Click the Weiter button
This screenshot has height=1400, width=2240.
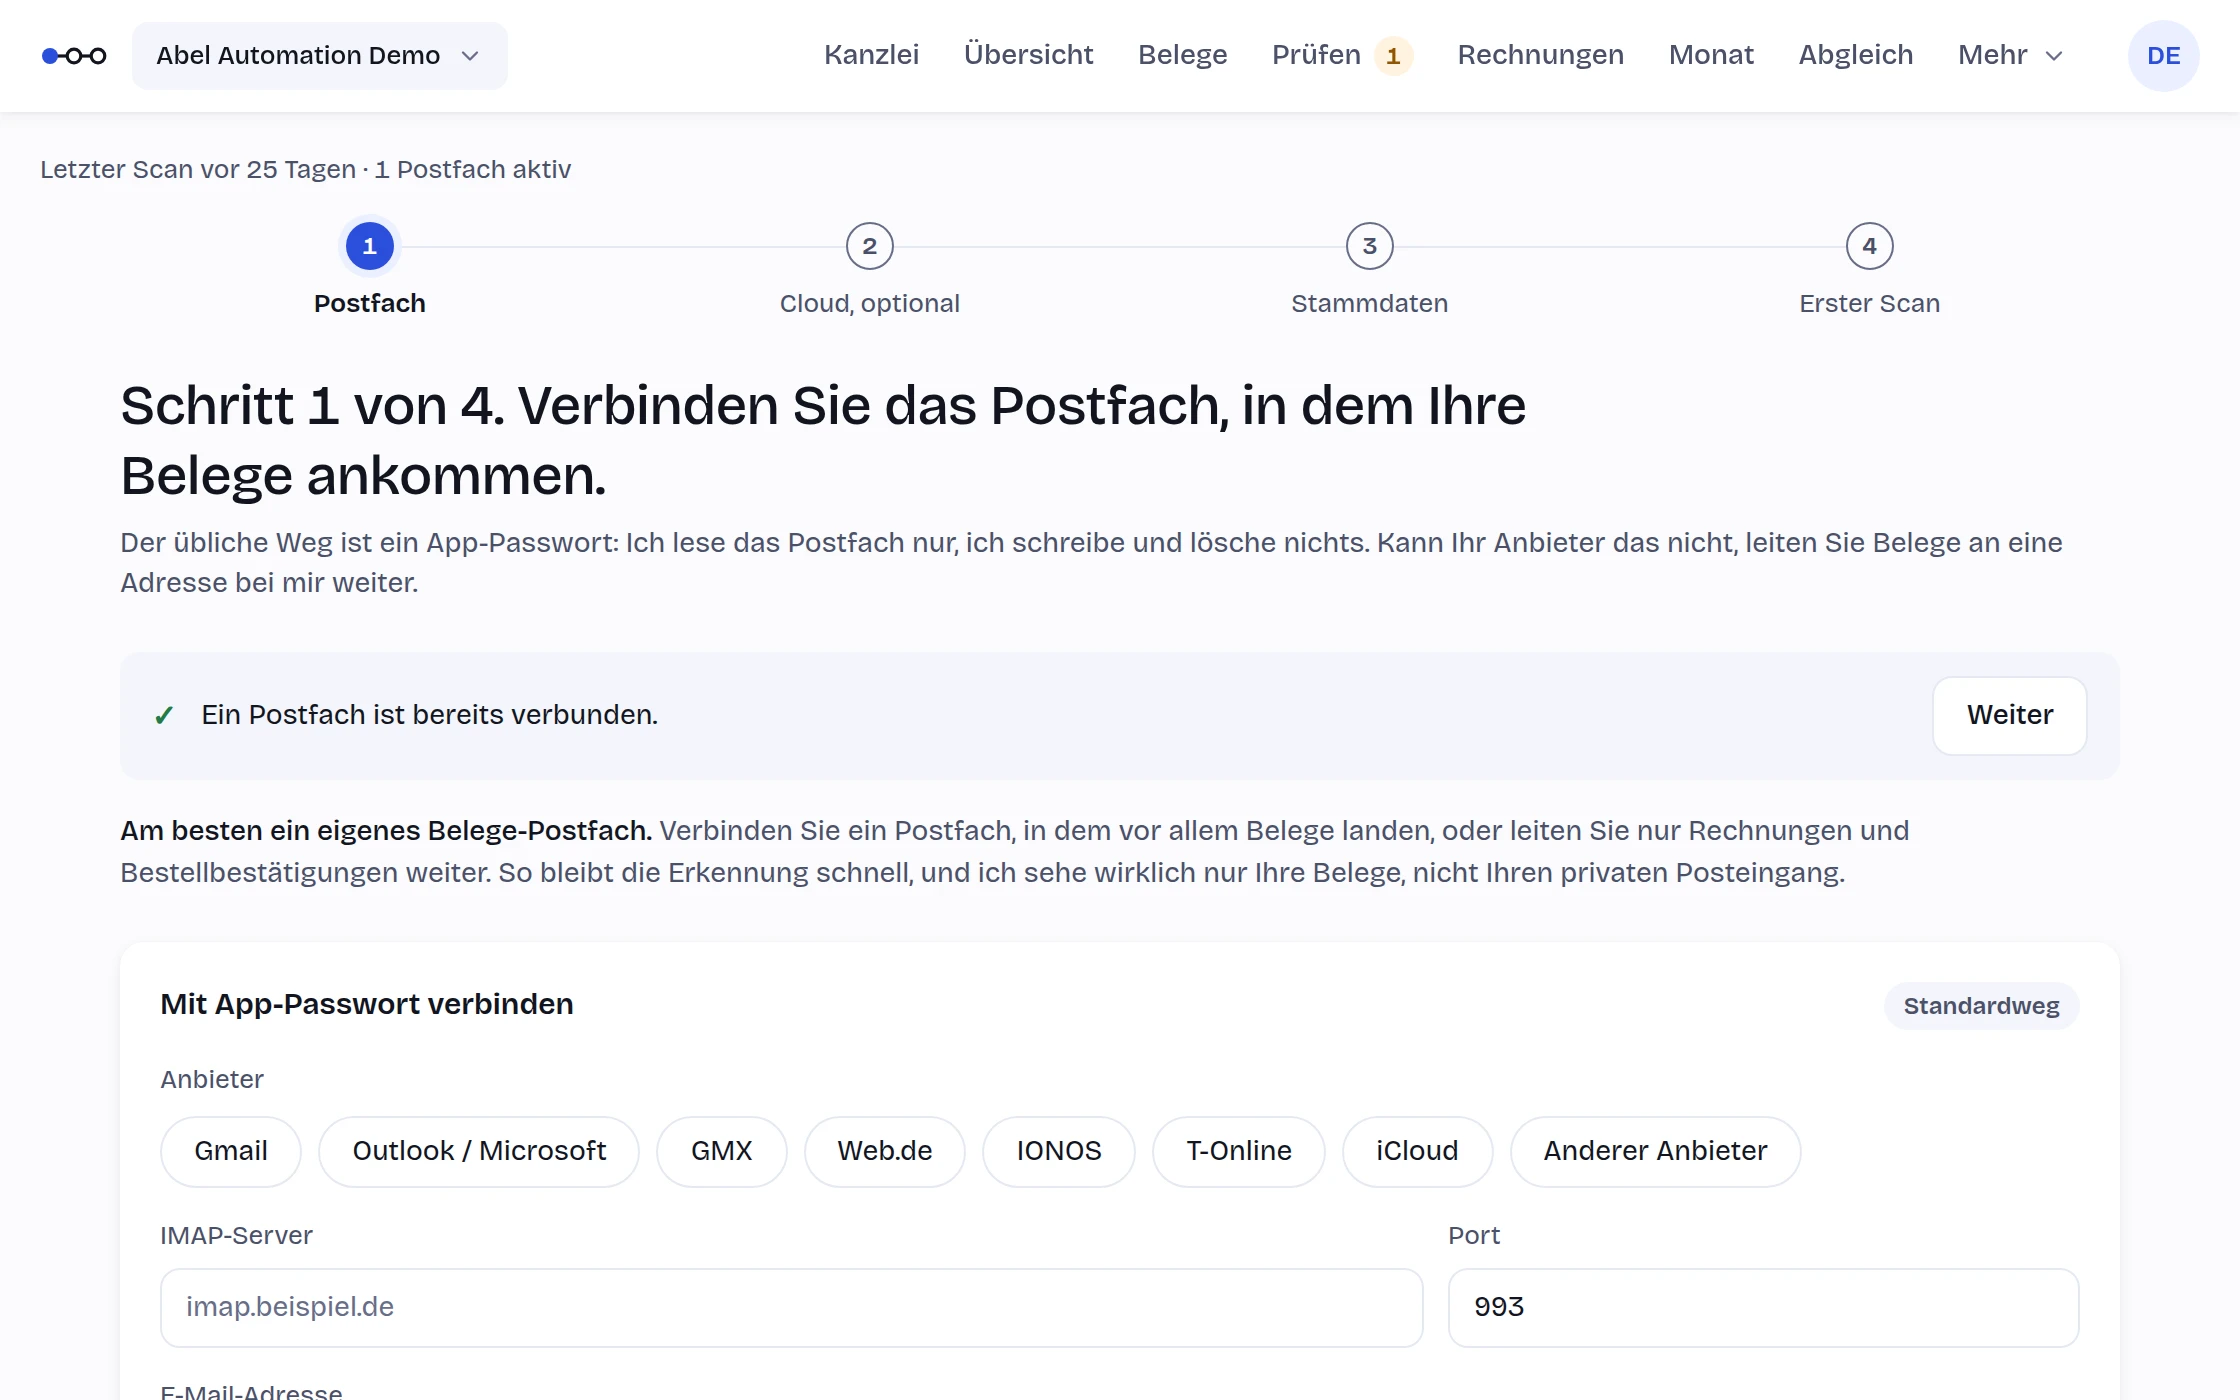point(2010,715)
